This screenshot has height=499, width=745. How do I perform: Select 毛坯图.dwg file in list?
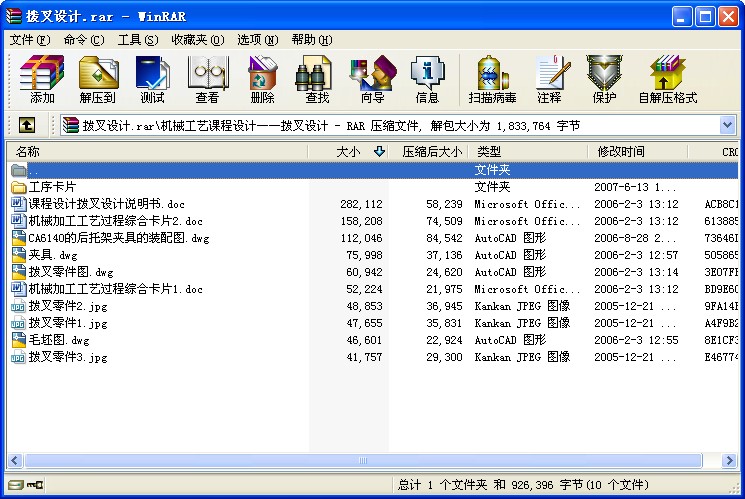click(58, 340)
